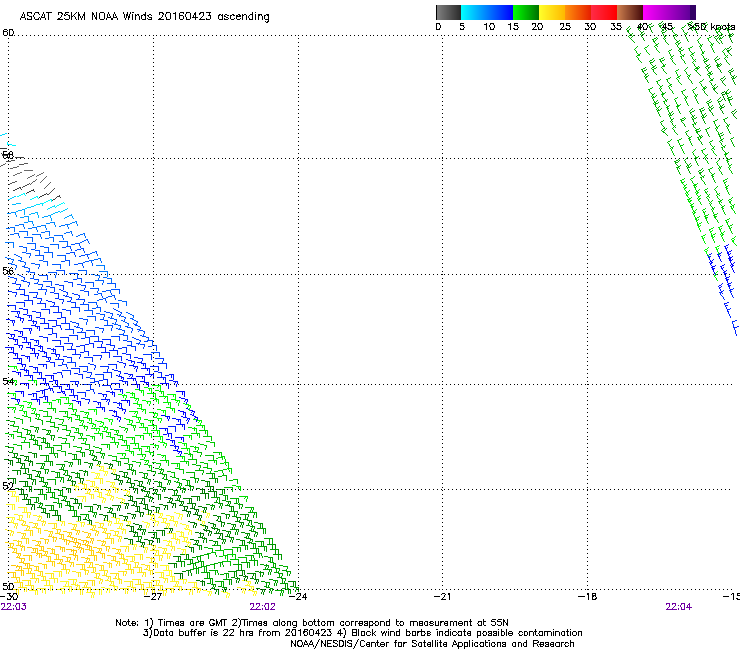The height and width of the screenshot is (650, 740).
Task: Click the latitude label '60' on the left axis
Action: [8, 33]
